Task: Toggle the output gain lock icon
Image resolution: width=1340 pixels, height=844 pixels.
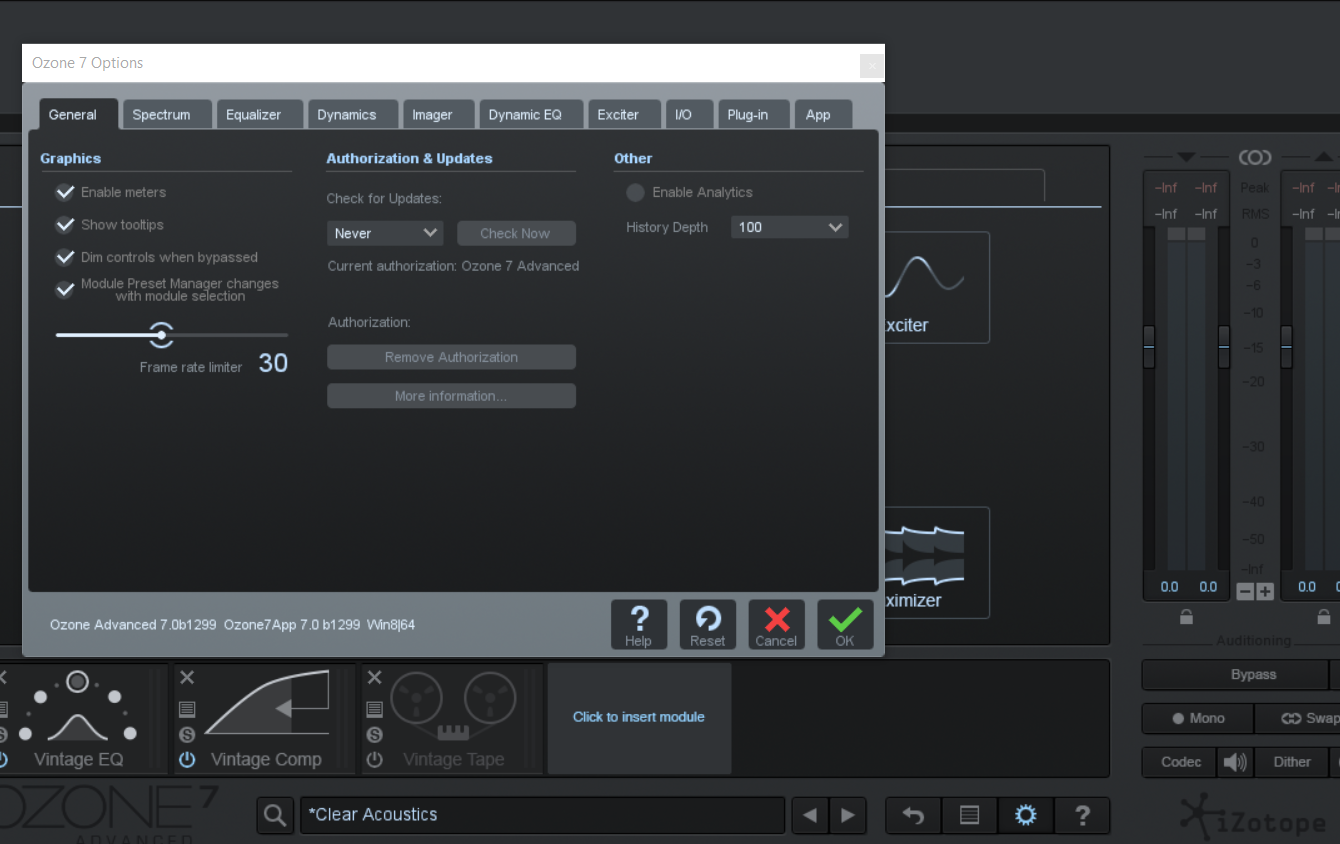Action: [1324, 617]
